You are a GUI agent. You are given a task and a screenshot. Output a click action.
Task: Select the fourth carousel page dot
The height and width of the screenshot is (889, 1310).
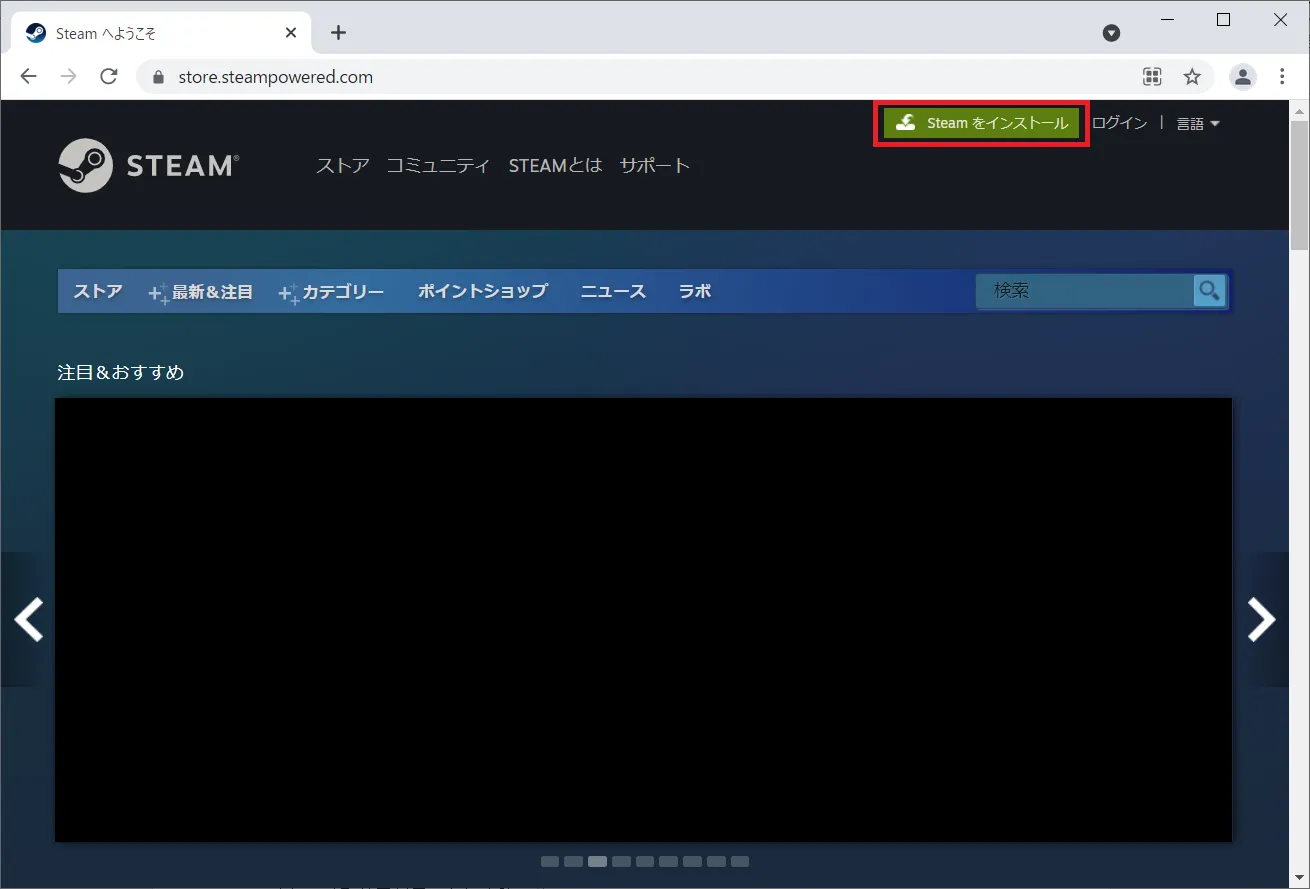coord(621,861)
